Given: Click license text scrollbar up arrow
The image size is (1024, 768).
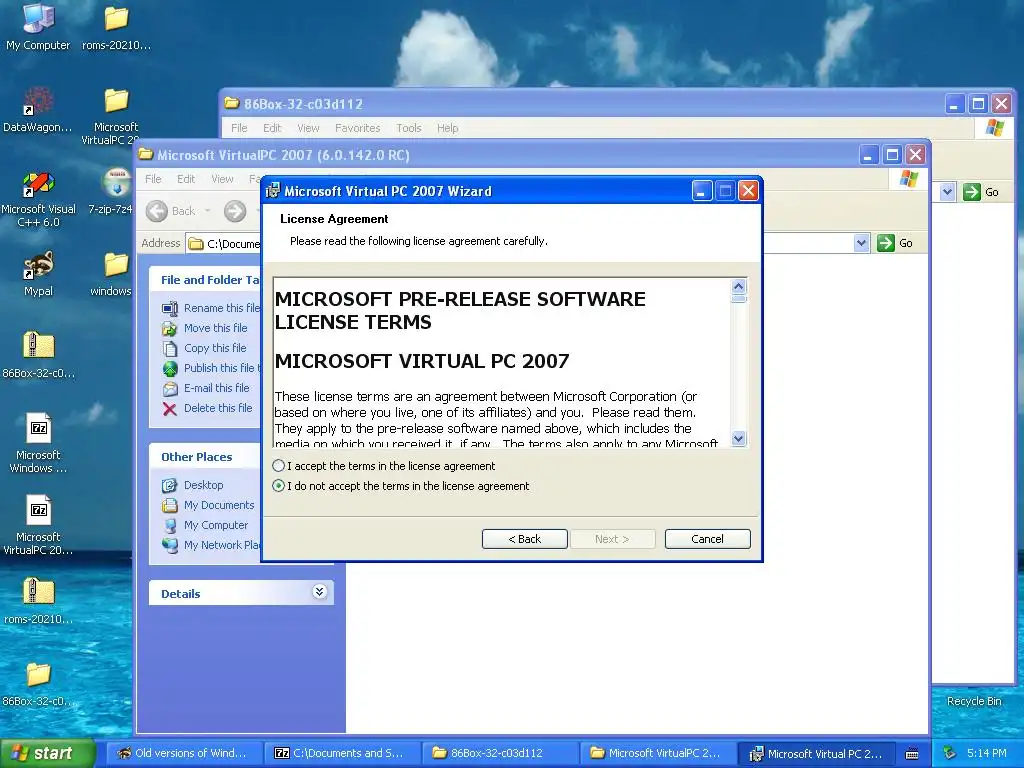Looking at the screenshot, I should click(739, 286).
